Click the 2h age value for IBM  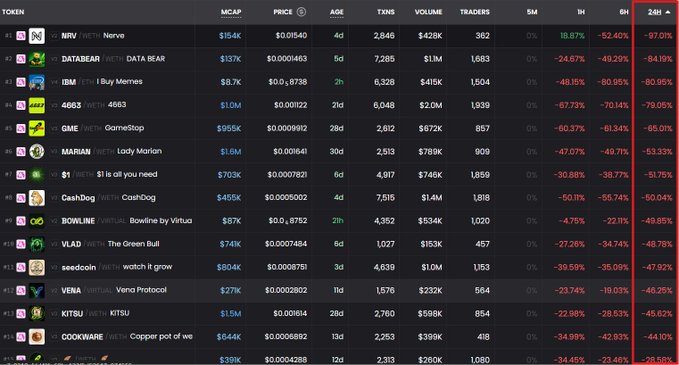coord(339,82)
